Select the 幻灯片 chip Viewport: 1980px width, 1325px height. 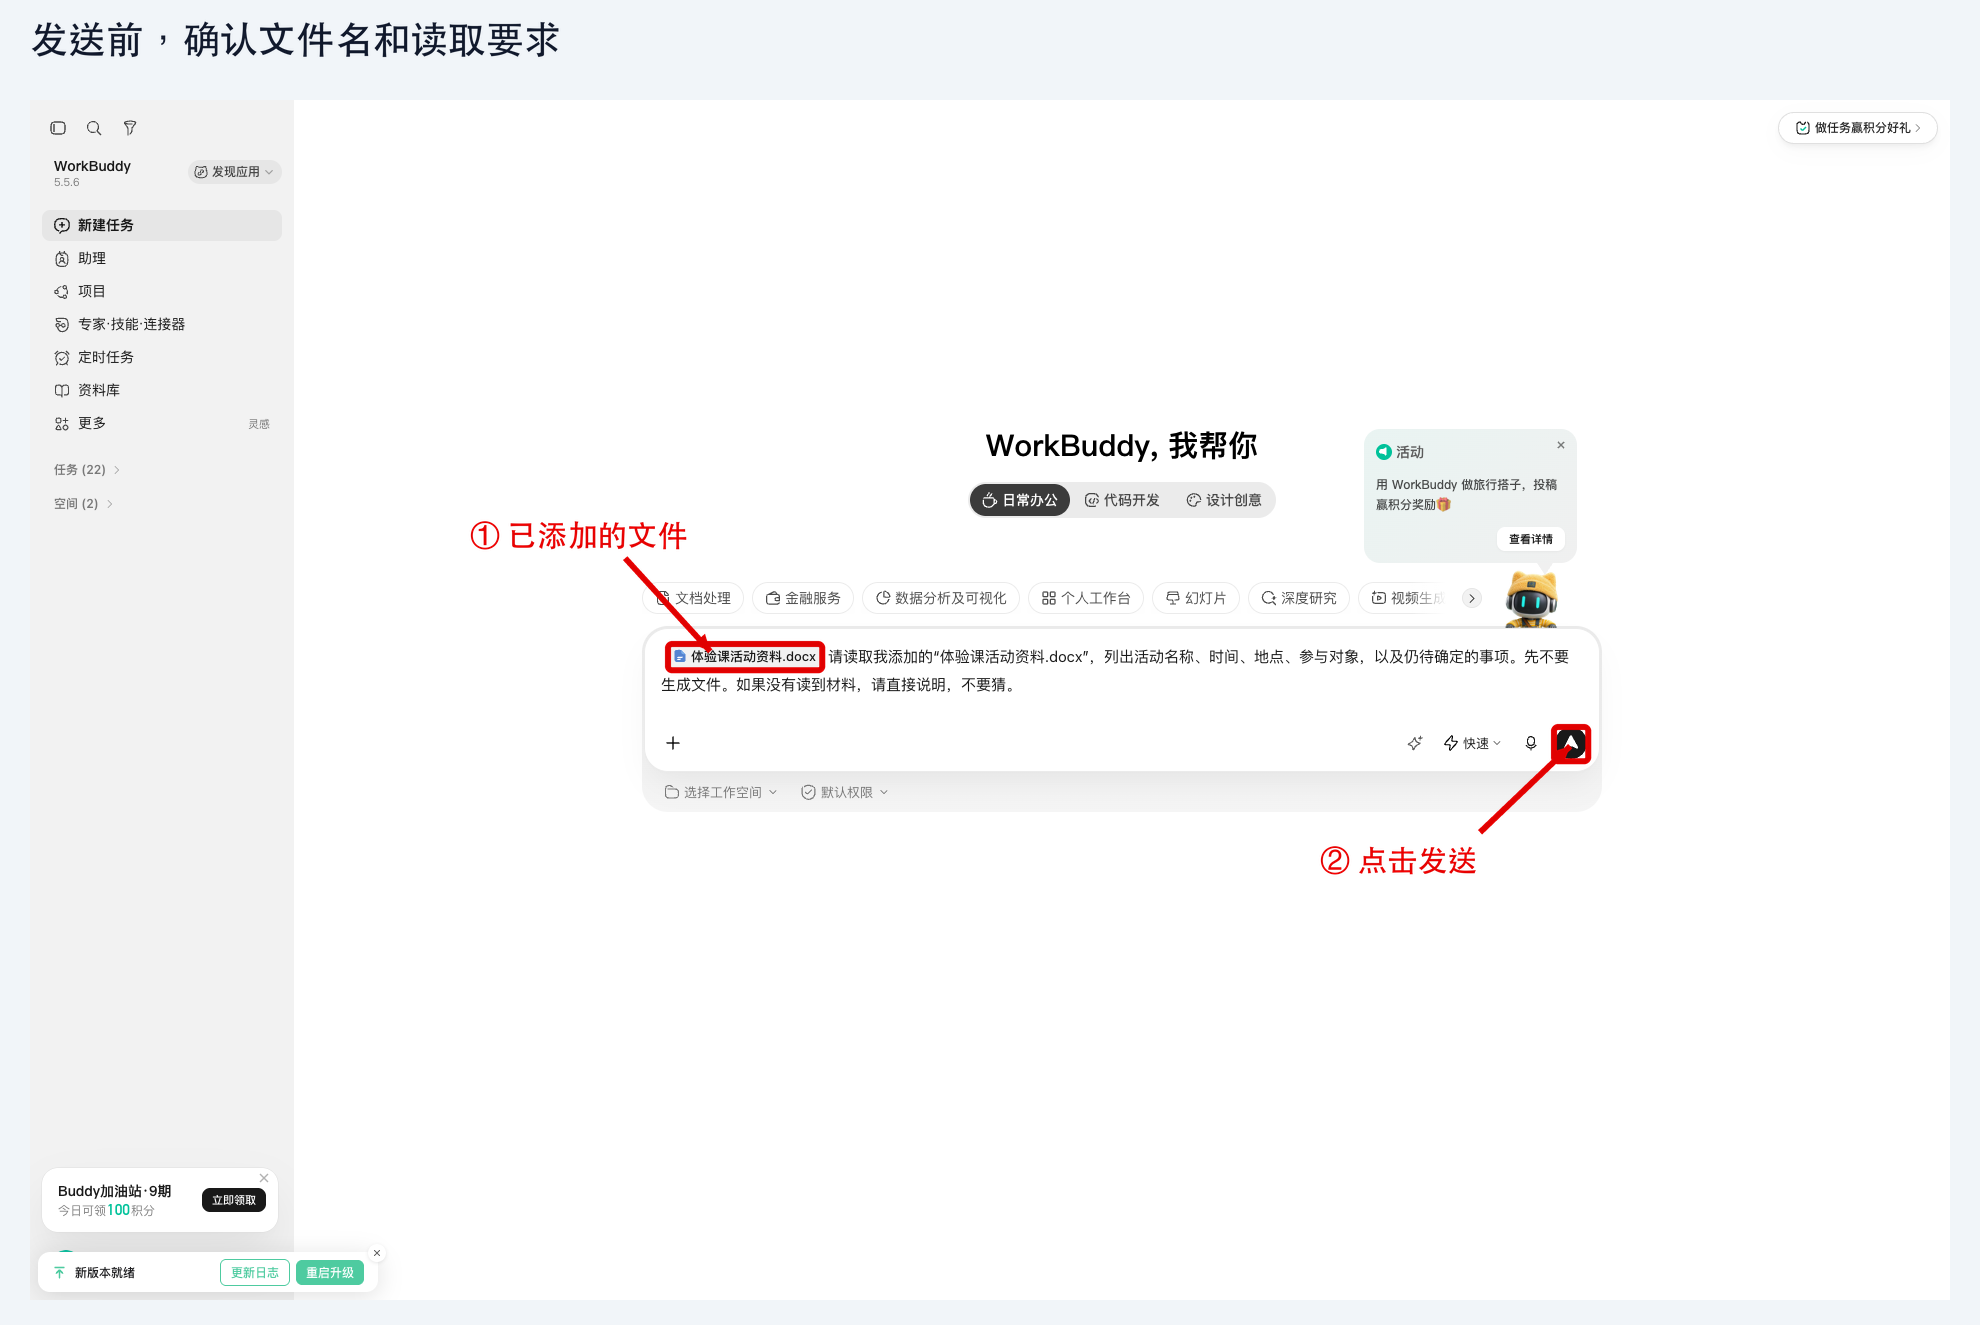pos(1196,598)
